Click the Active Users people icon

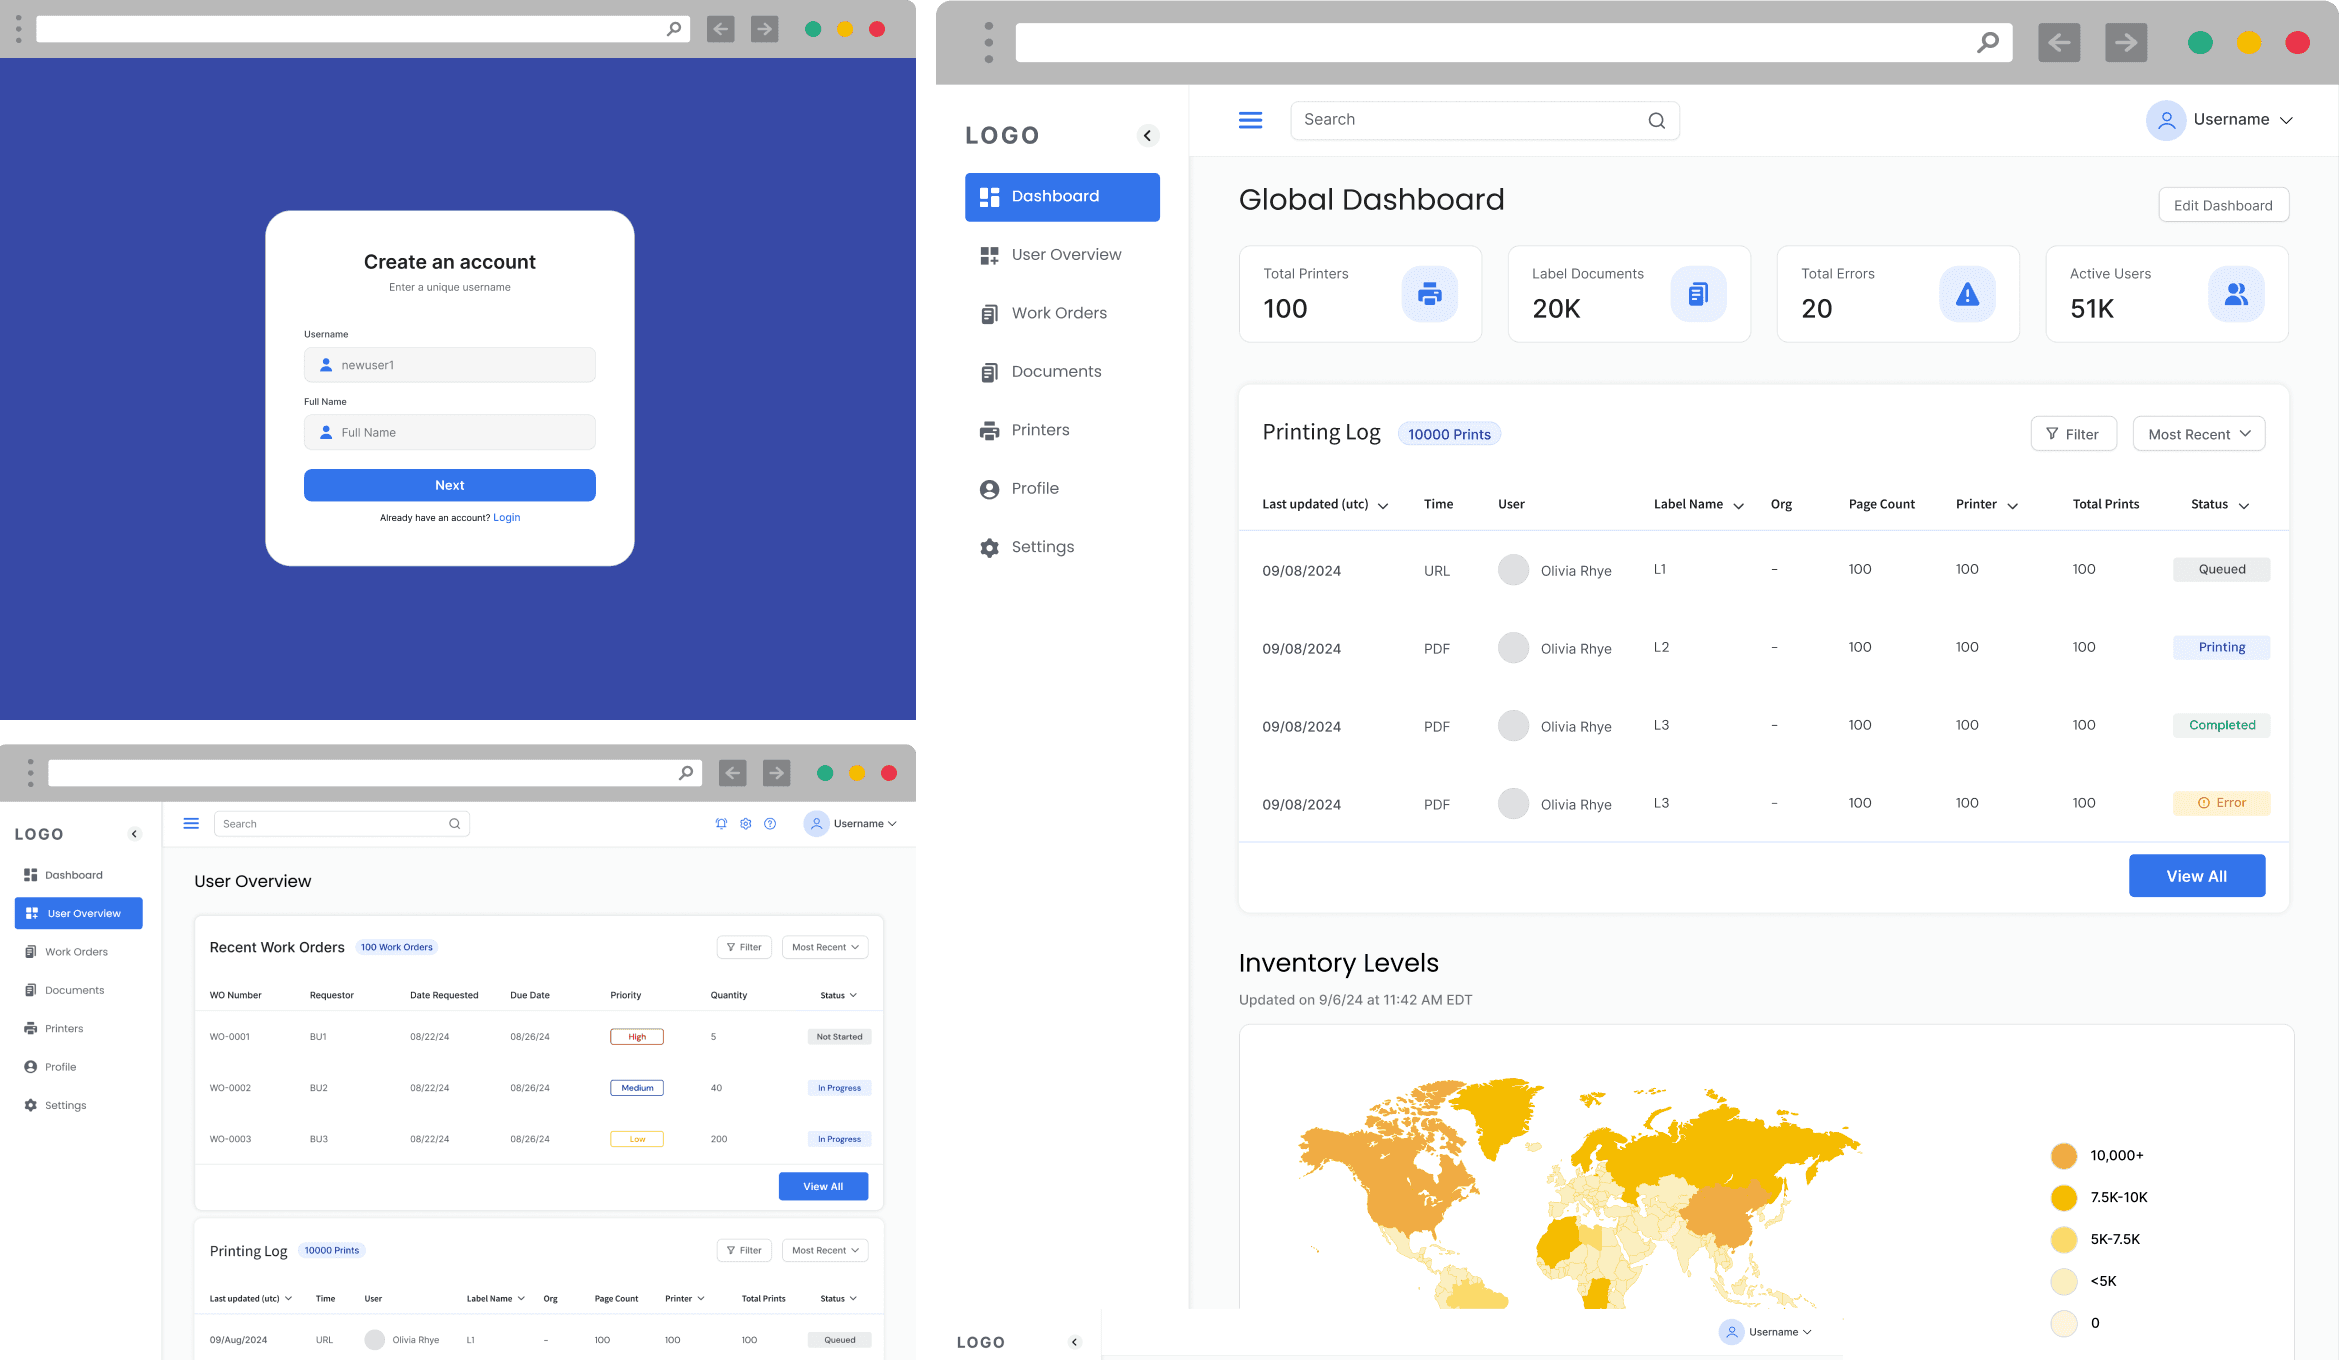pos(2236,294)
